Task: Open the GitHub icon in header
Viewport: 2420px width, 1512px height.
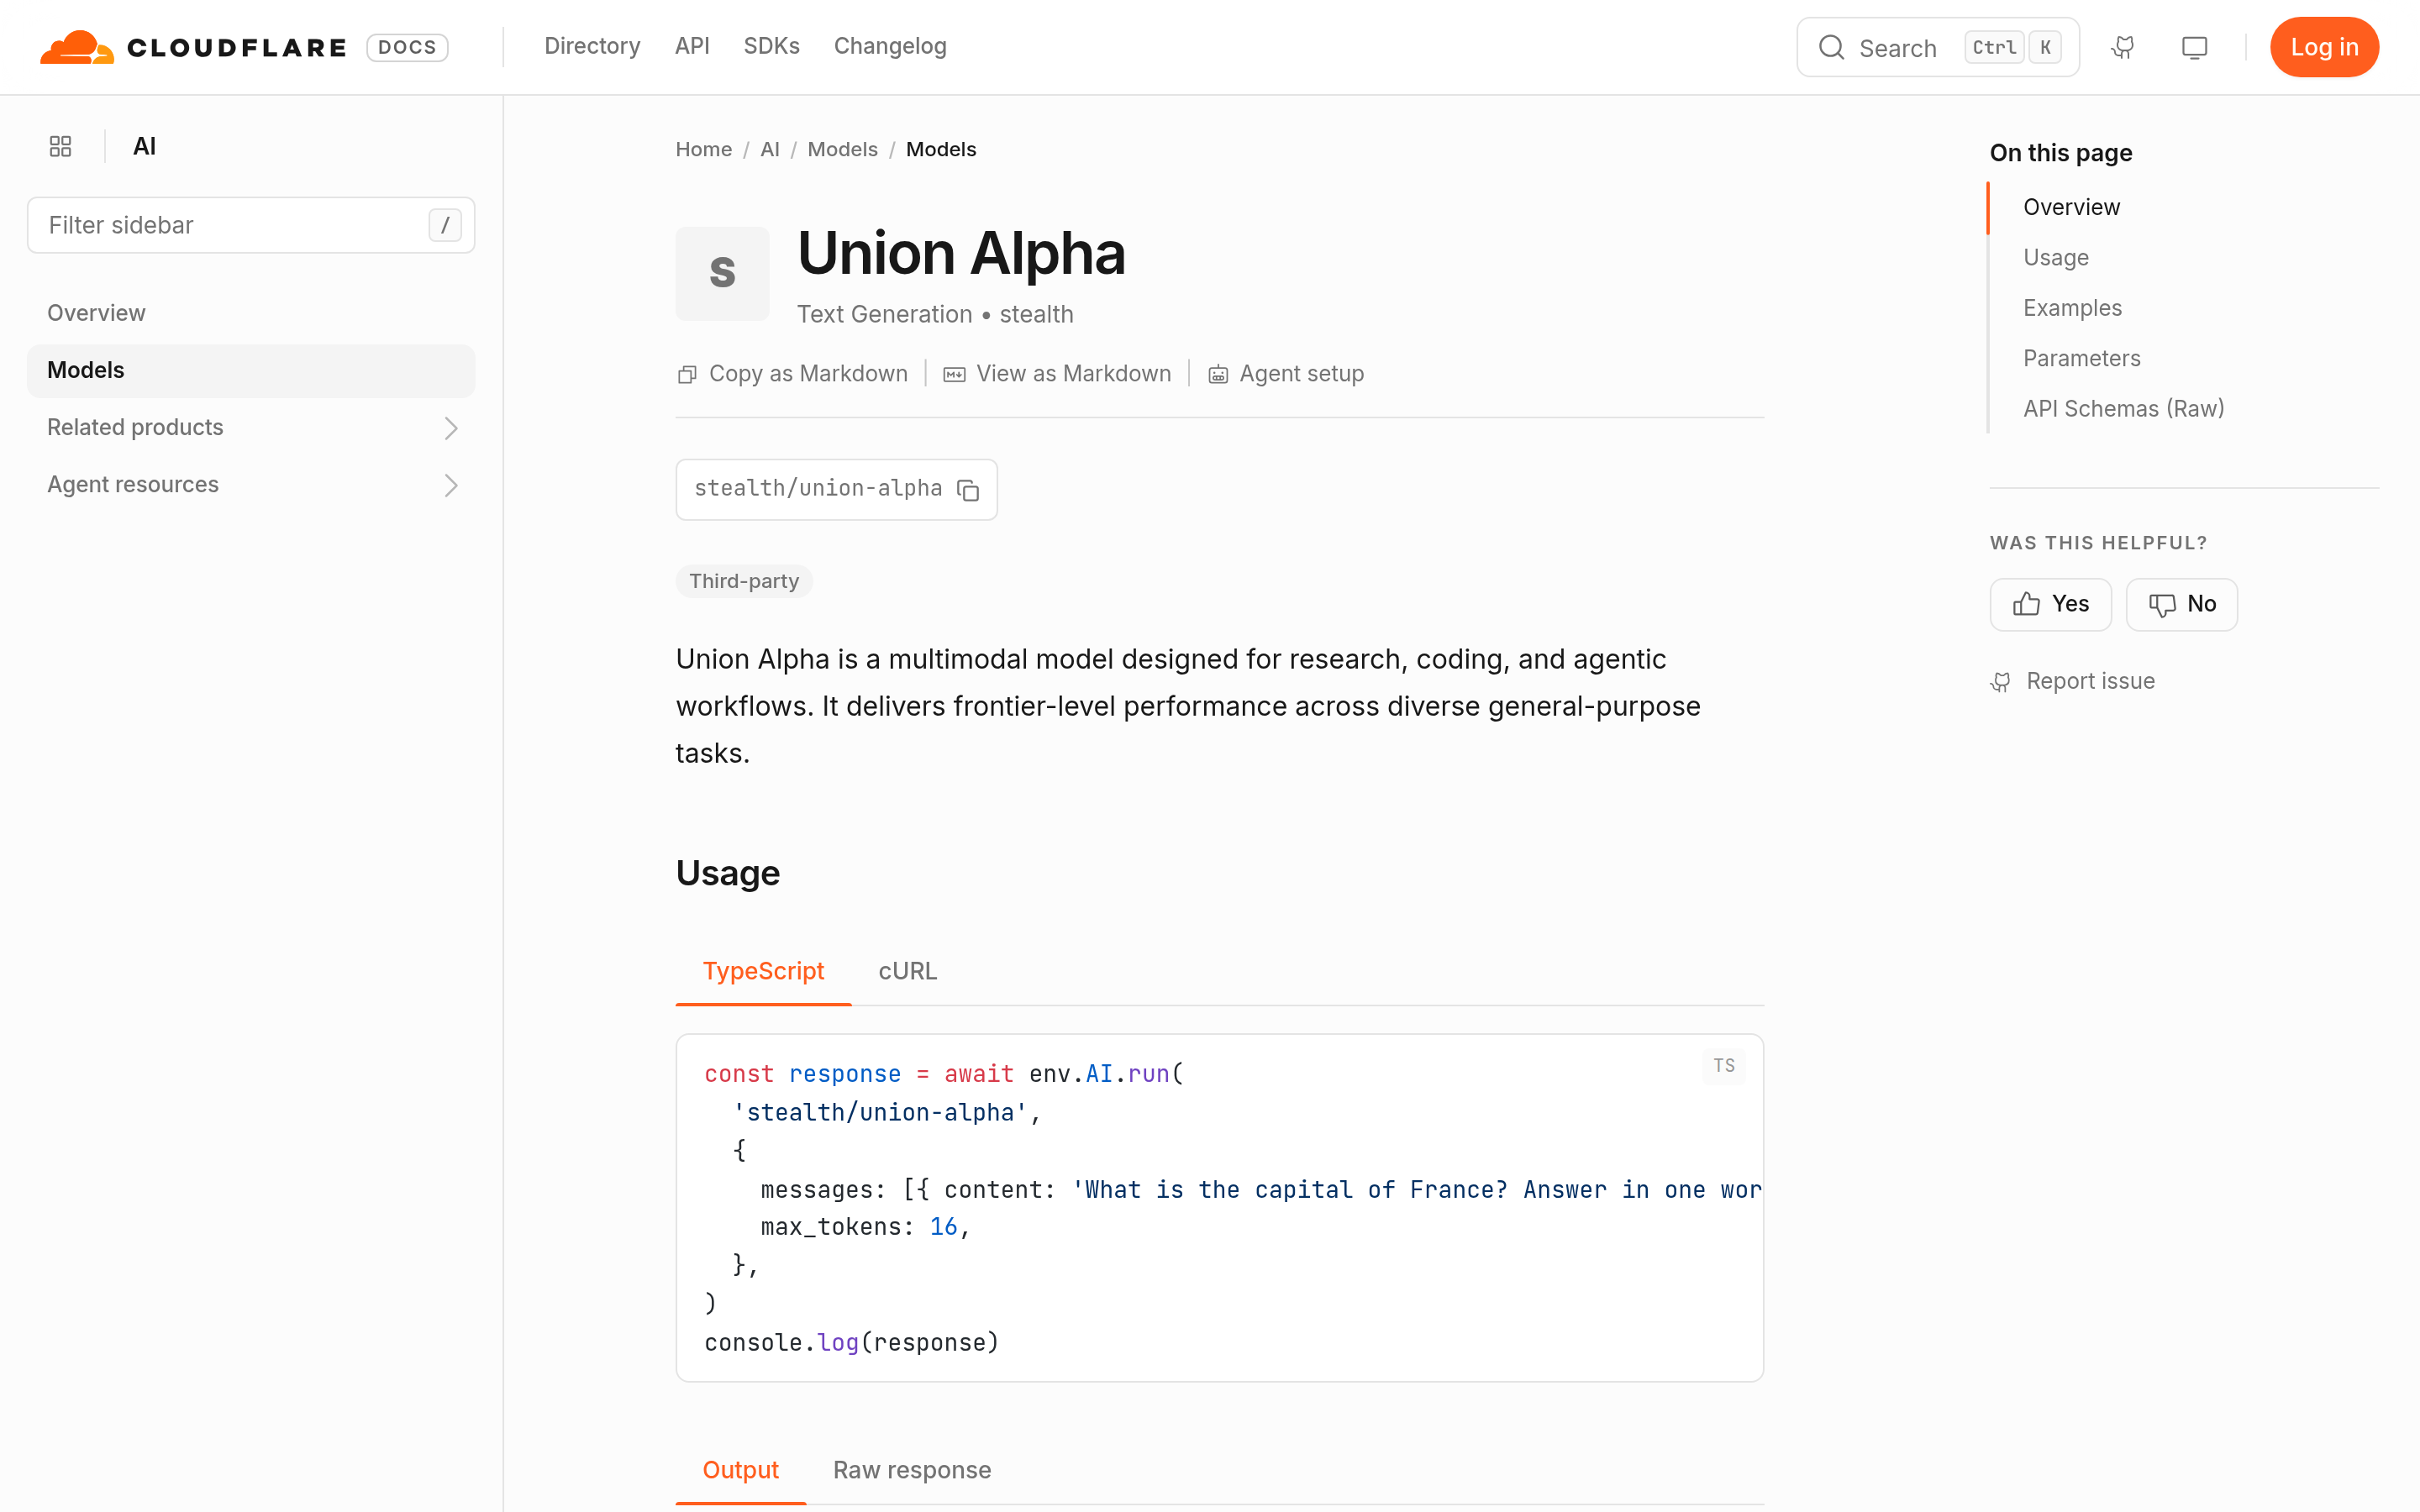Action: (2123, 47)
